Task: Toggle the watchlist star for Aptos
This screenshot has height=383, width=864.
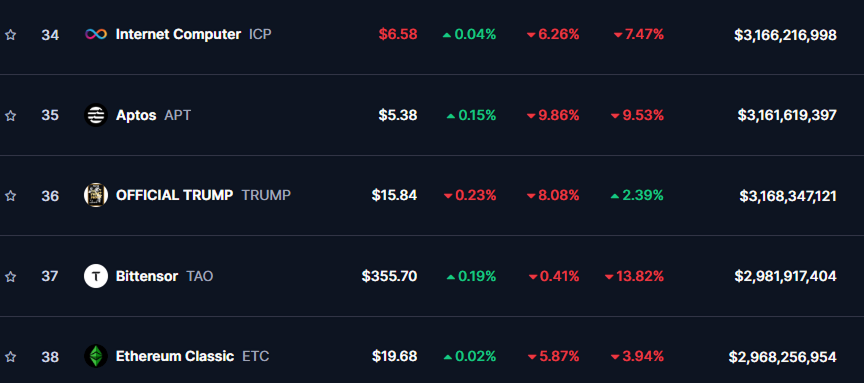Action: tap(10, 116)
